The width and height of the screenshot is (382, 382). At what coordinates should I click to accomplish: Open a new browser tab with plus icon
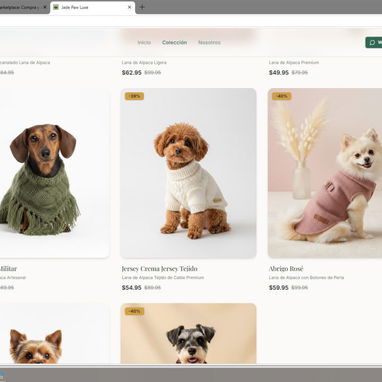click(x=142, y=7)
